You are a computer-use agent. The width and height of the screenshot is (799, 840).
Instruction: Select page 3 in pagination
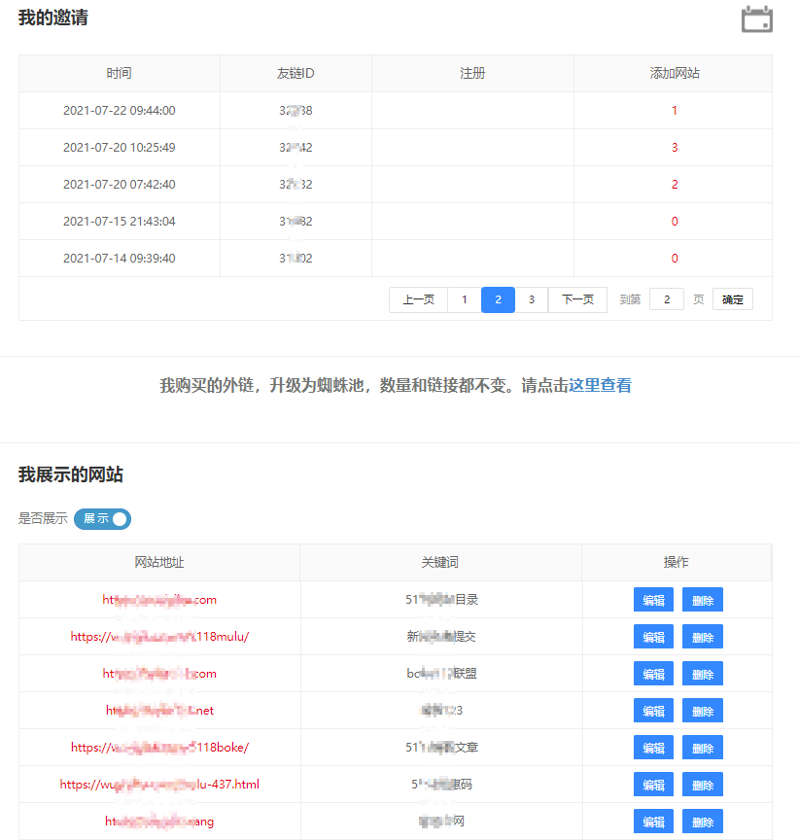[x=531, y=299]
